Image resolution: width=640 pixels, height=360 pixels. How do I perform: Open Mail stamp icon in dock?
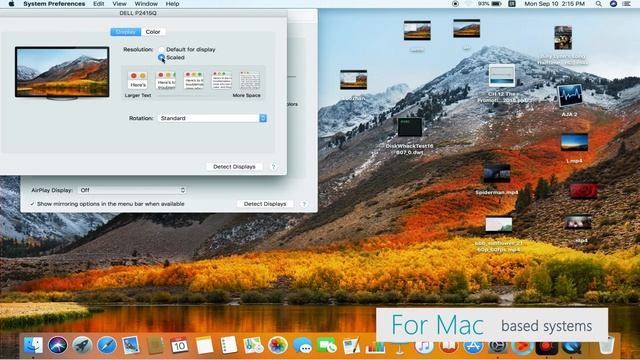click(131, 345)
